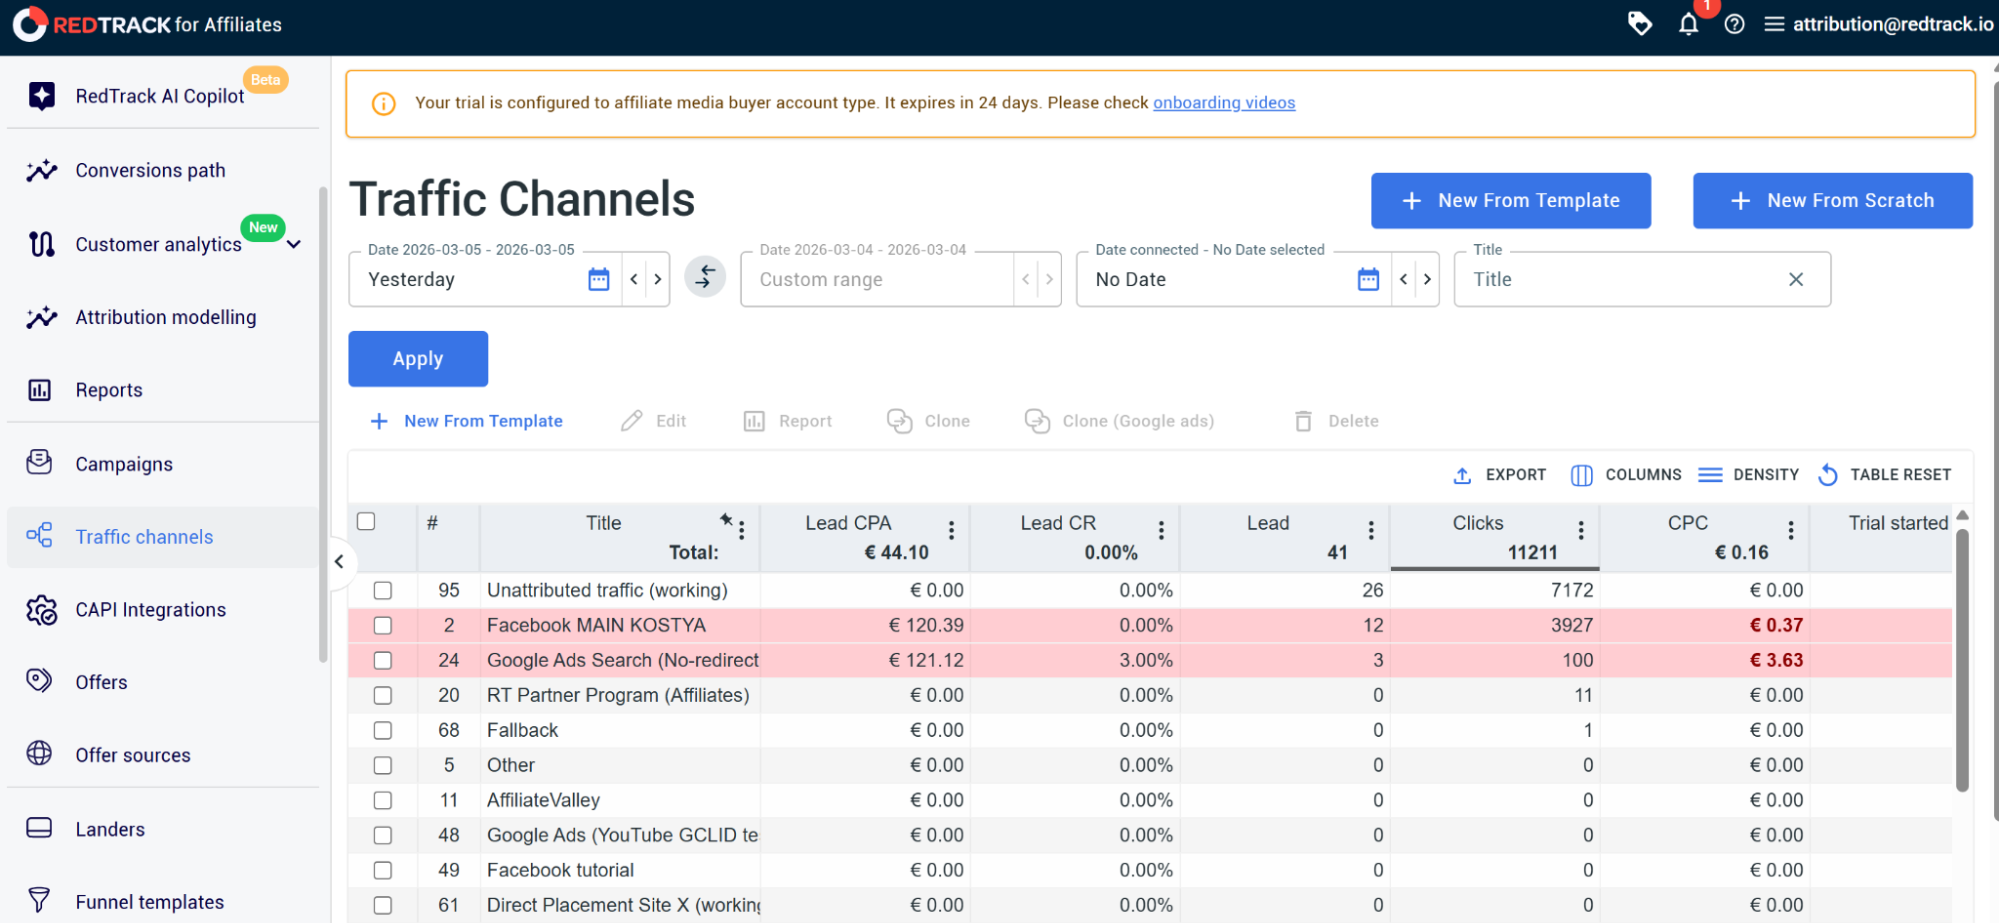1999x924 pixels.
Task: Open Conversions path in sidebar
Action: [x=150, y=171]
